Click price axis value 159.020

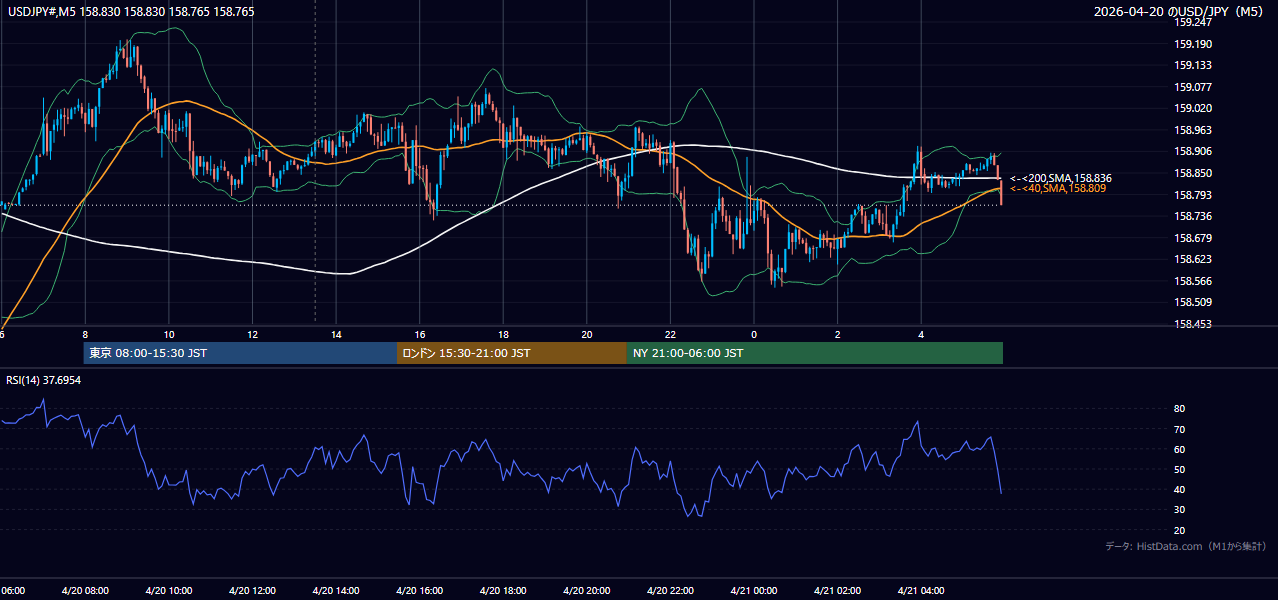tap(1193, 108)
